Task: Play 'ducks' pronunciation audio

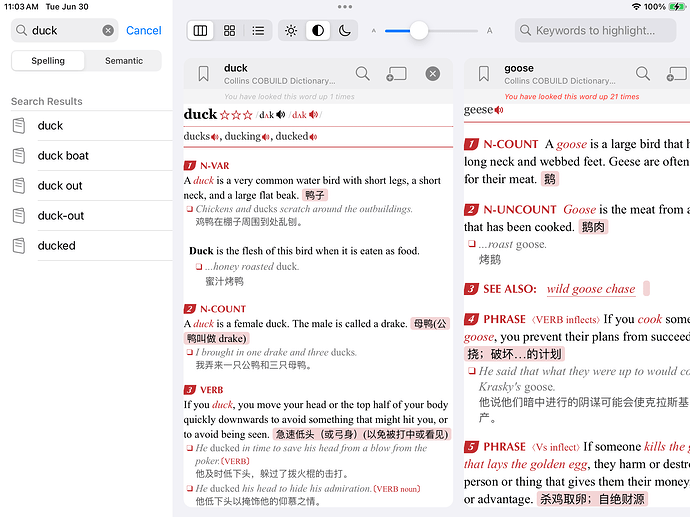Action: point(215,137)
